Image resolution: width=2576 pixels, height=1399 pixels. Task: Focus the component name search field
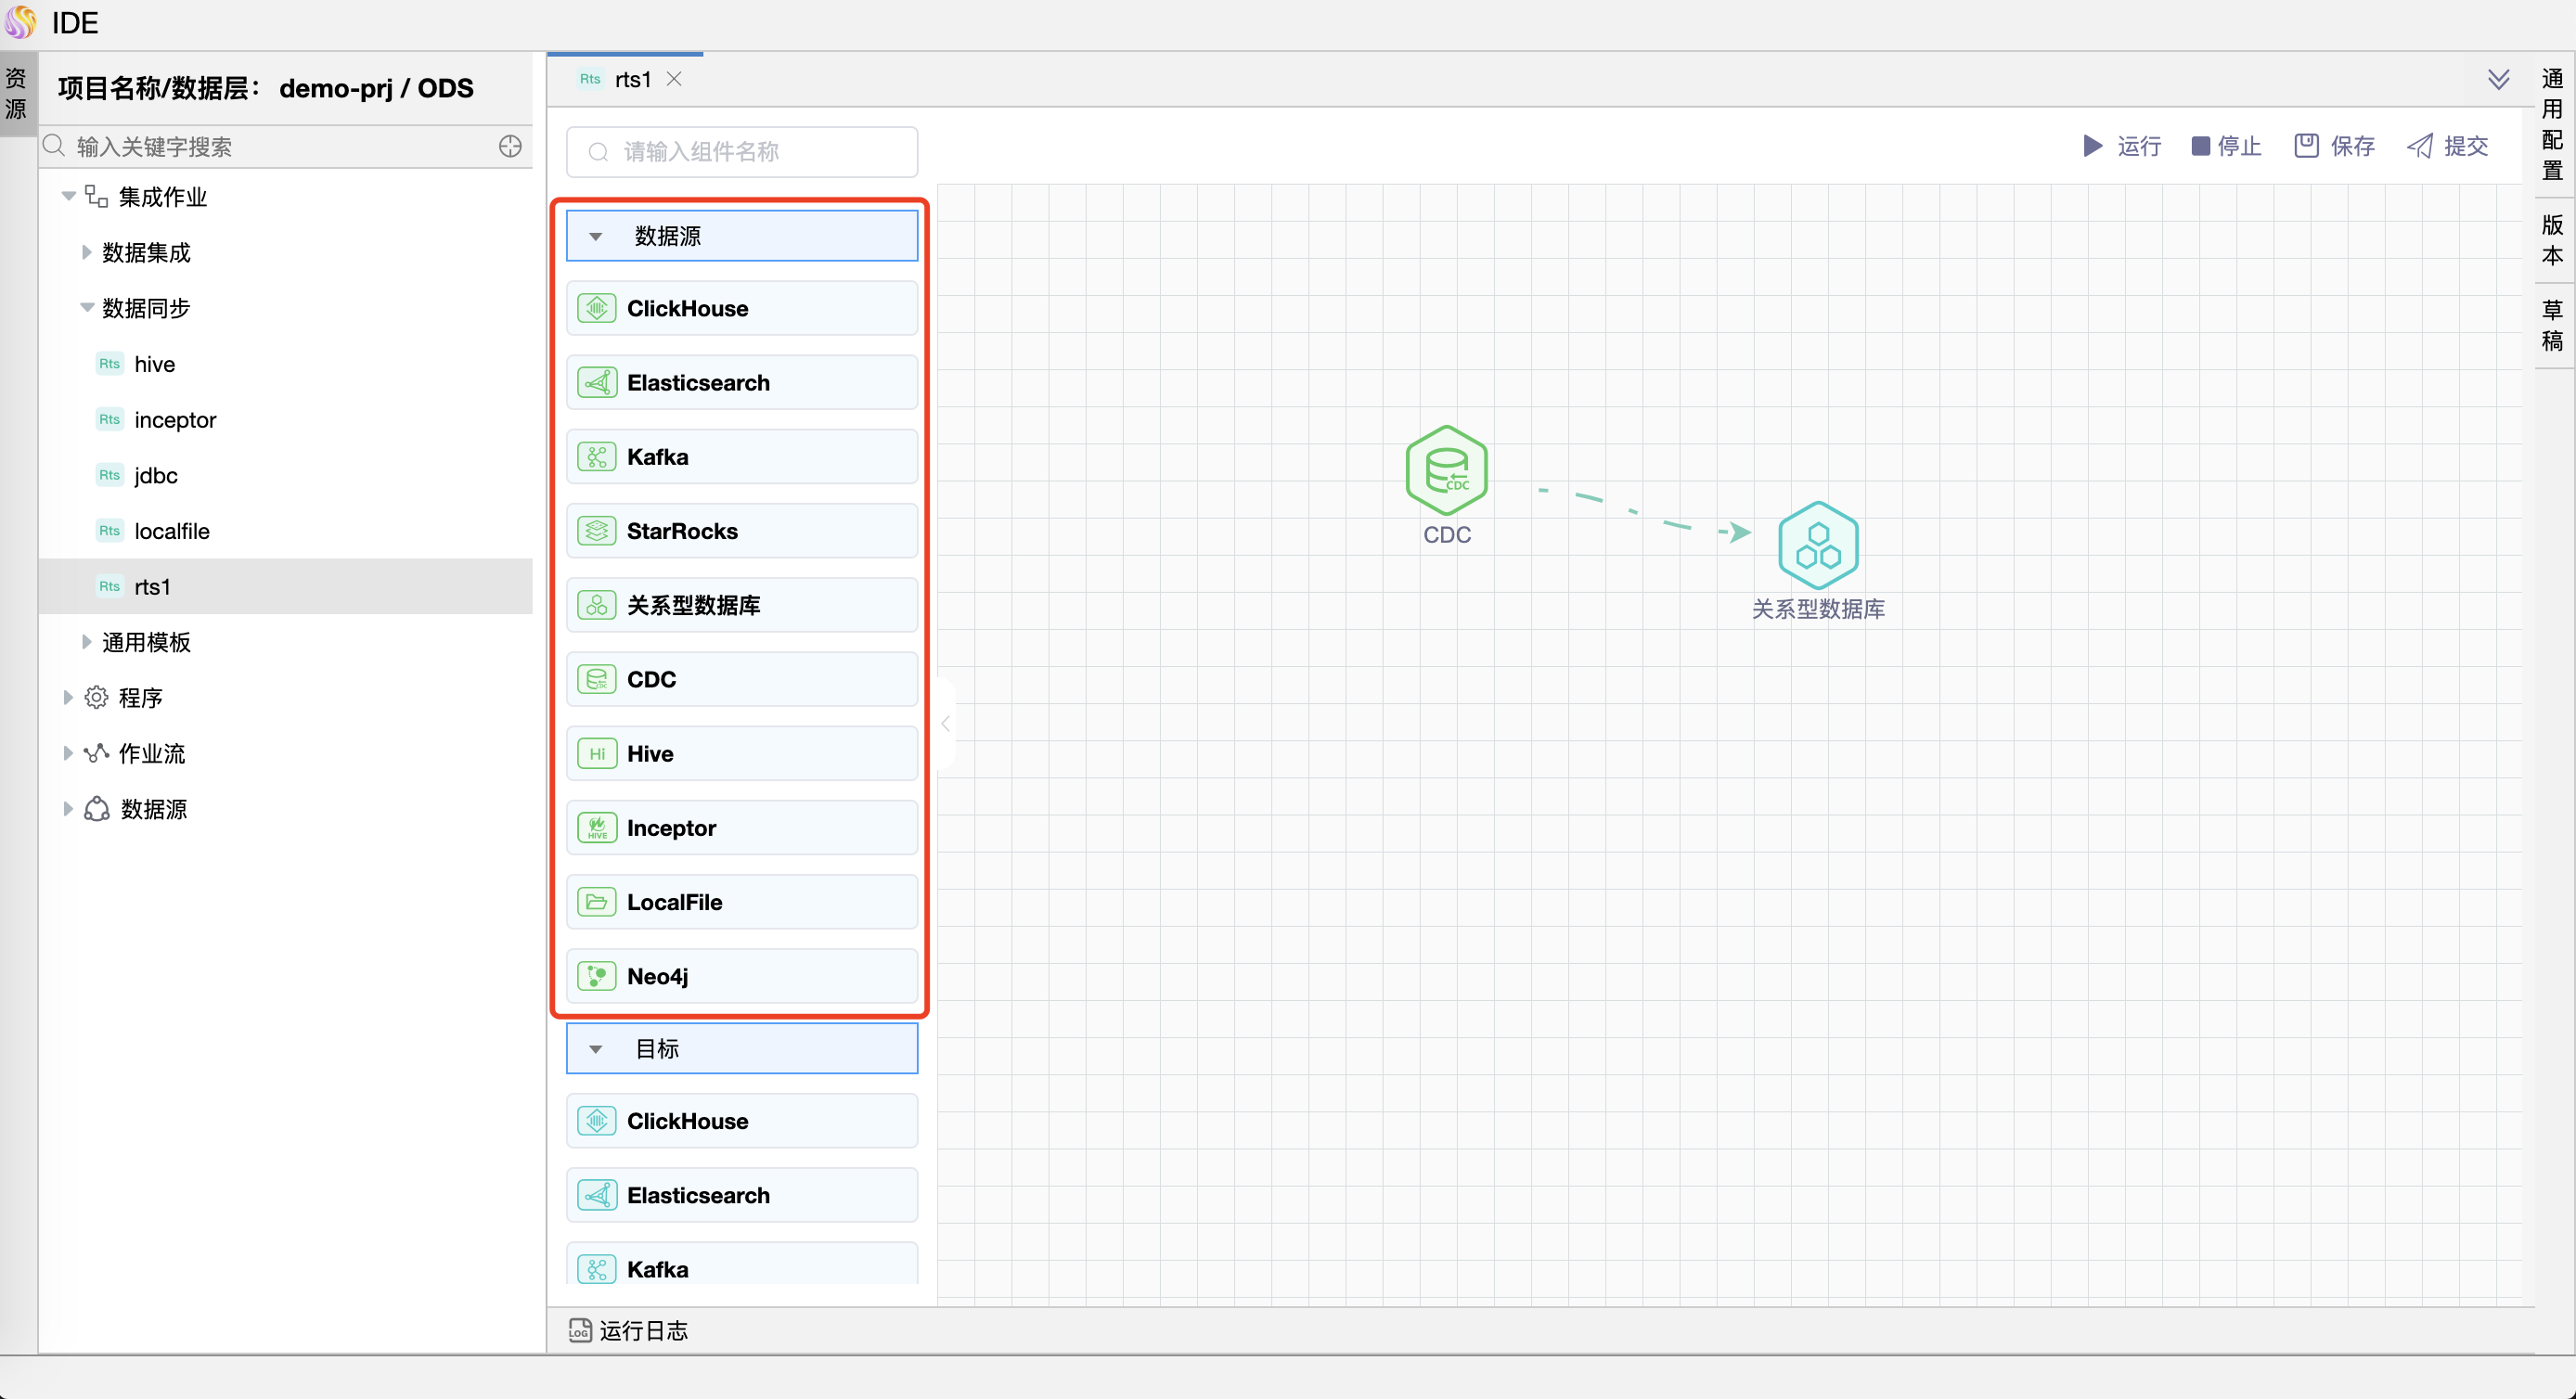(742, 152)
